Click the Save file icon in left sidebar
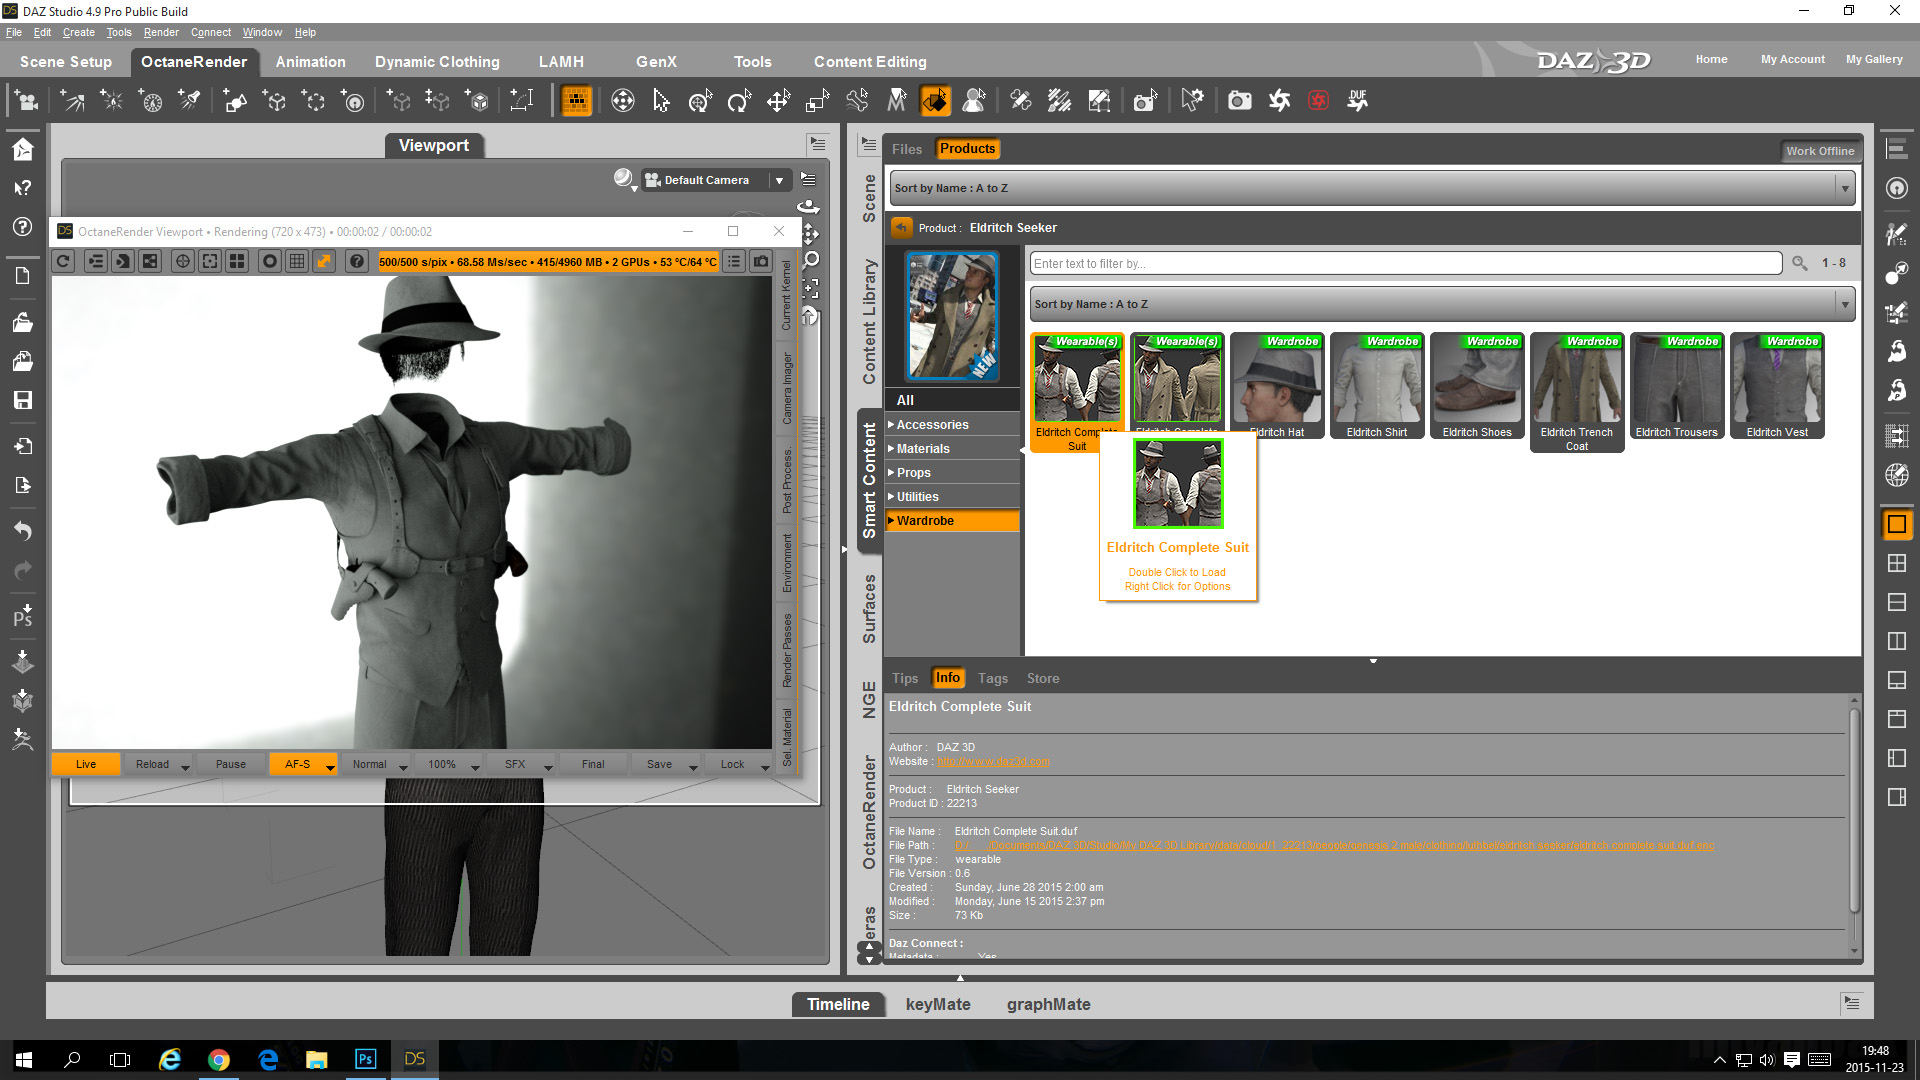Viewport: 1920px width, 1080px height. [x=22, y=400]
